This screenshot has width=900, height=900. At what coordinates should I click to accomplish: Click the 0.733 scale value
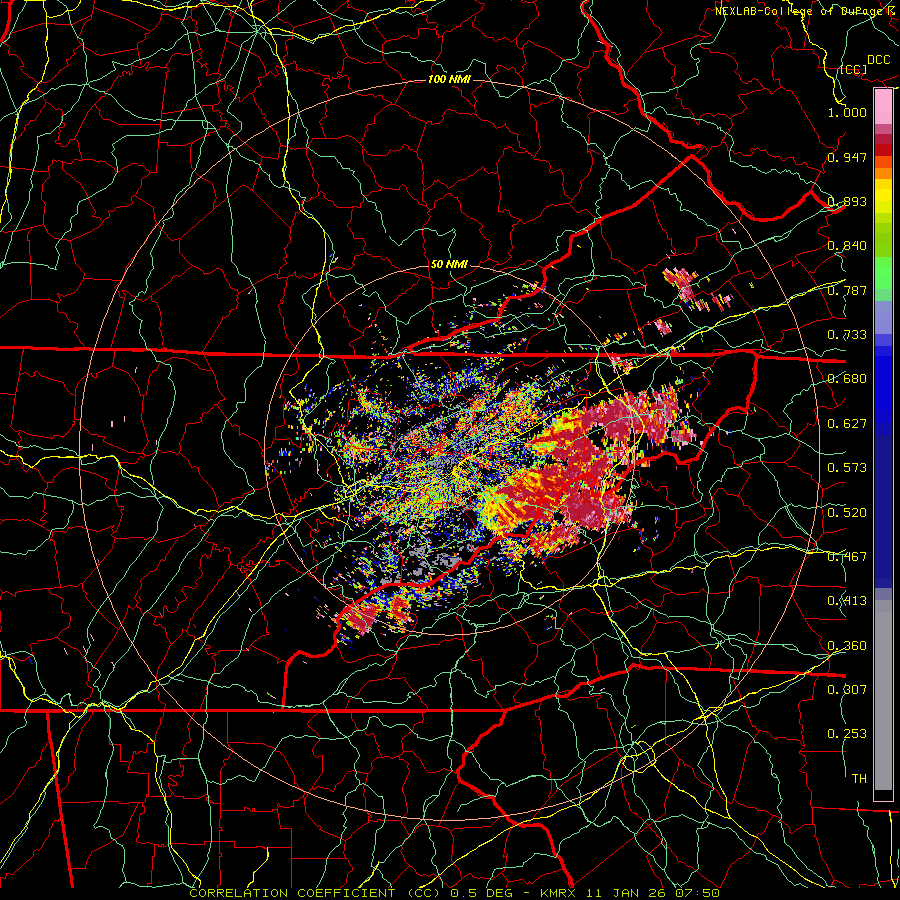847,335
